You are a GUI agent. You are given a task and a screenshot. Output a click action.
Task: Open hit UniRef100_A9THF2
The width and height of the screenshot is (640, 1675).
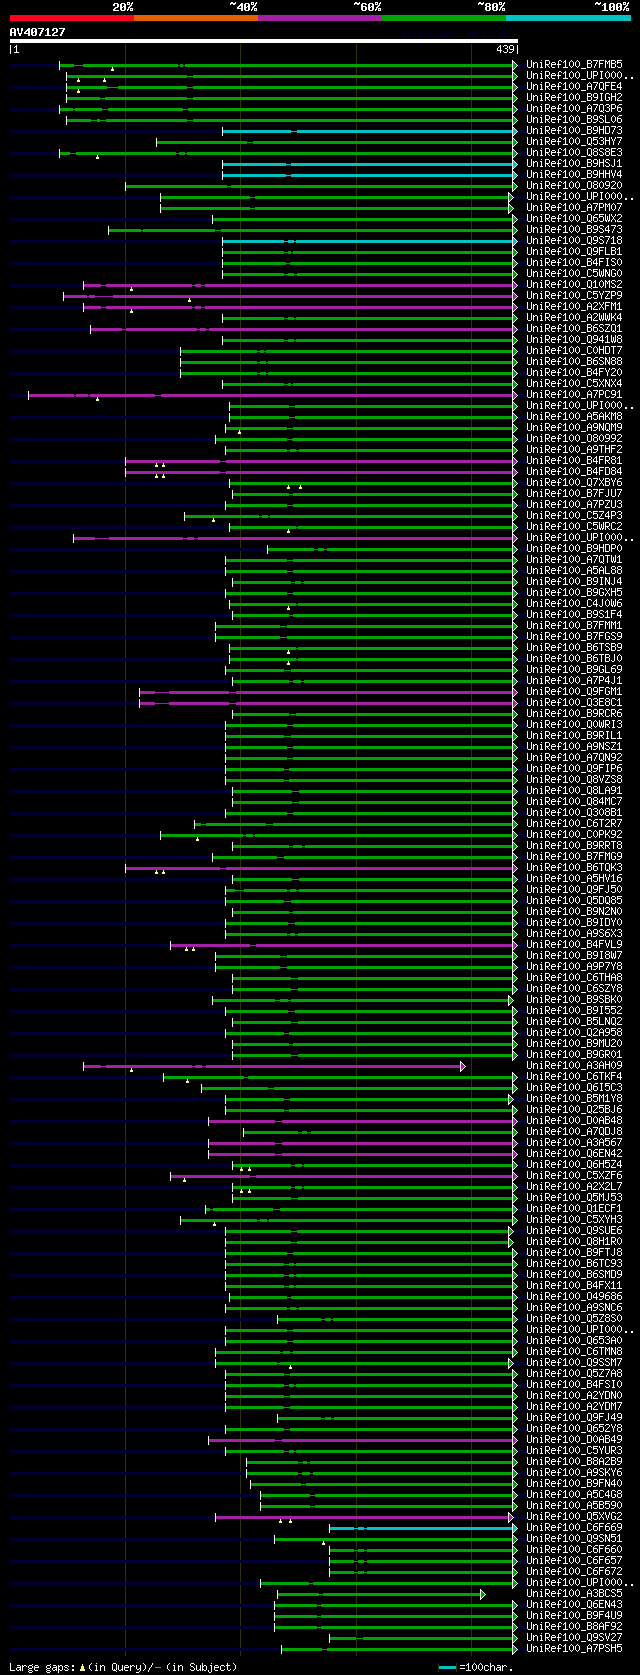tap(574, 449)
